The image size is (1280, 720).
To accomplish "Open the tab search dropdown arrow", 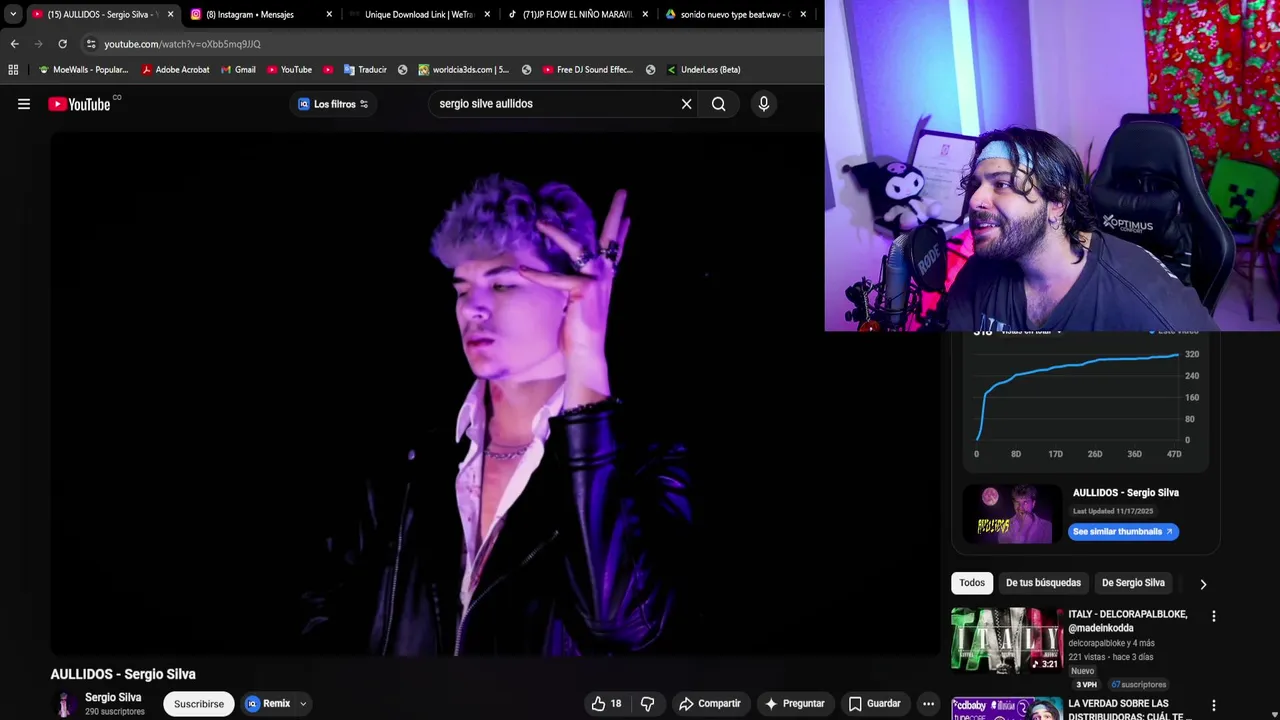I will [x=13, y=14].
